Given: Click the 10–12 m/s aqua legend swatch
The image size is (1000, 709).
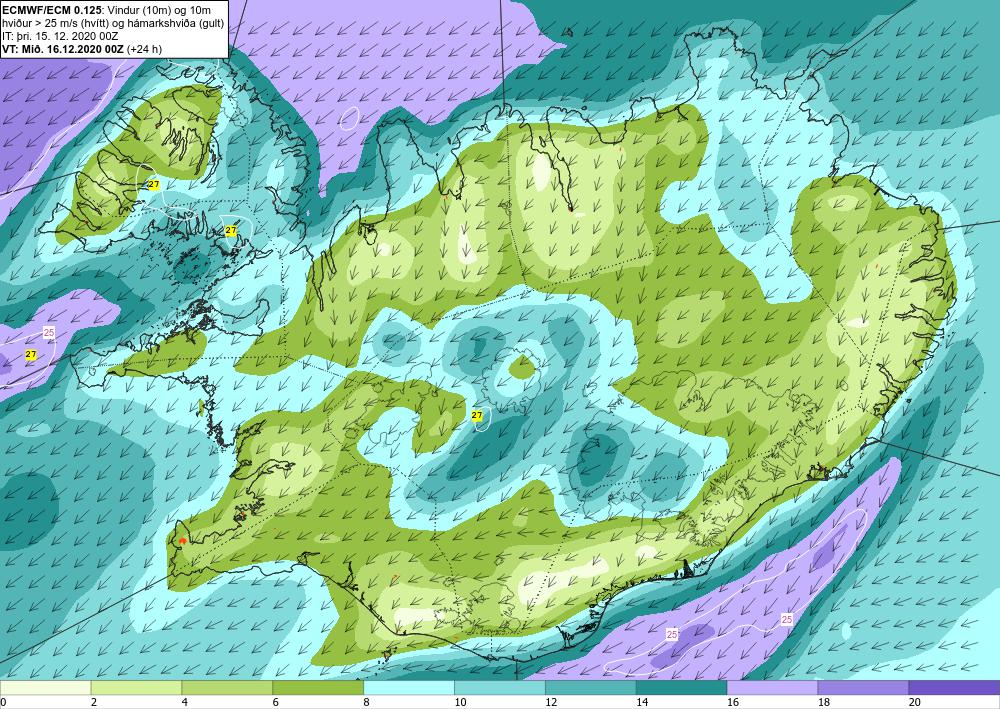Looking at the screenshot, I should point(499,688).
